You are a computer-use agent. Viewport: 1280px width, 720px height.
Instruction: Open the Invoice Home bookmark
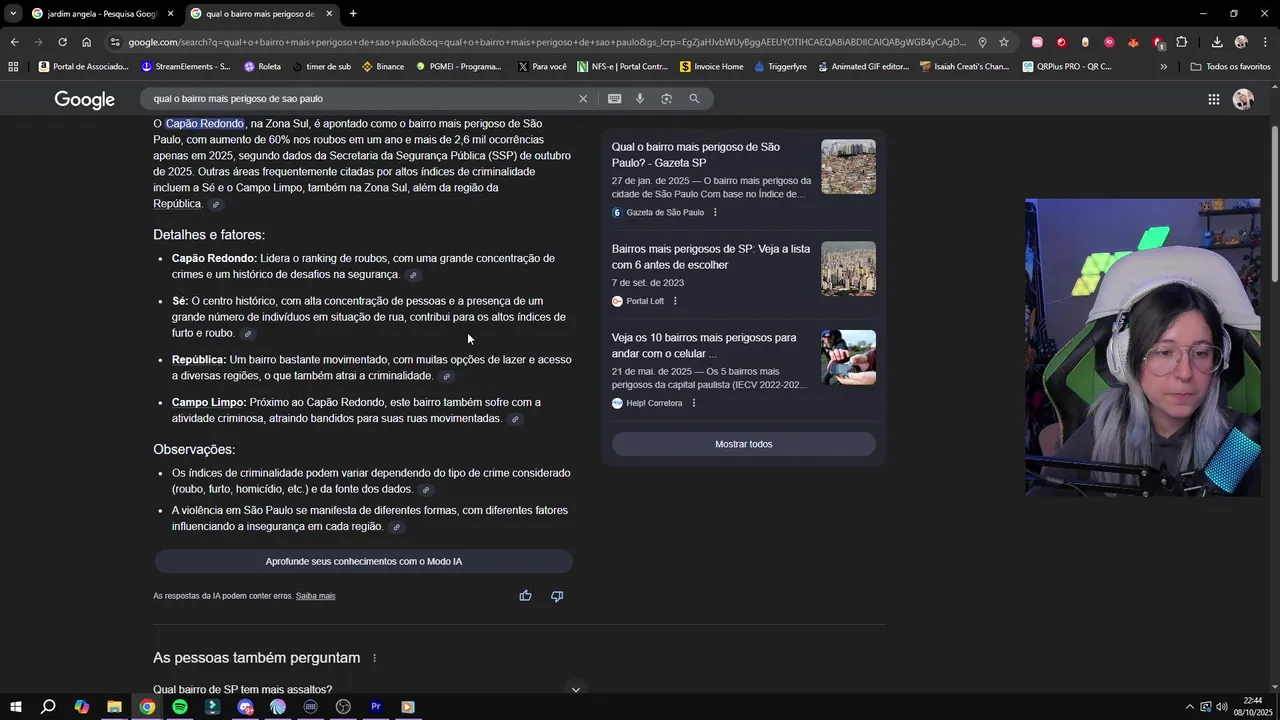point(712,67)
